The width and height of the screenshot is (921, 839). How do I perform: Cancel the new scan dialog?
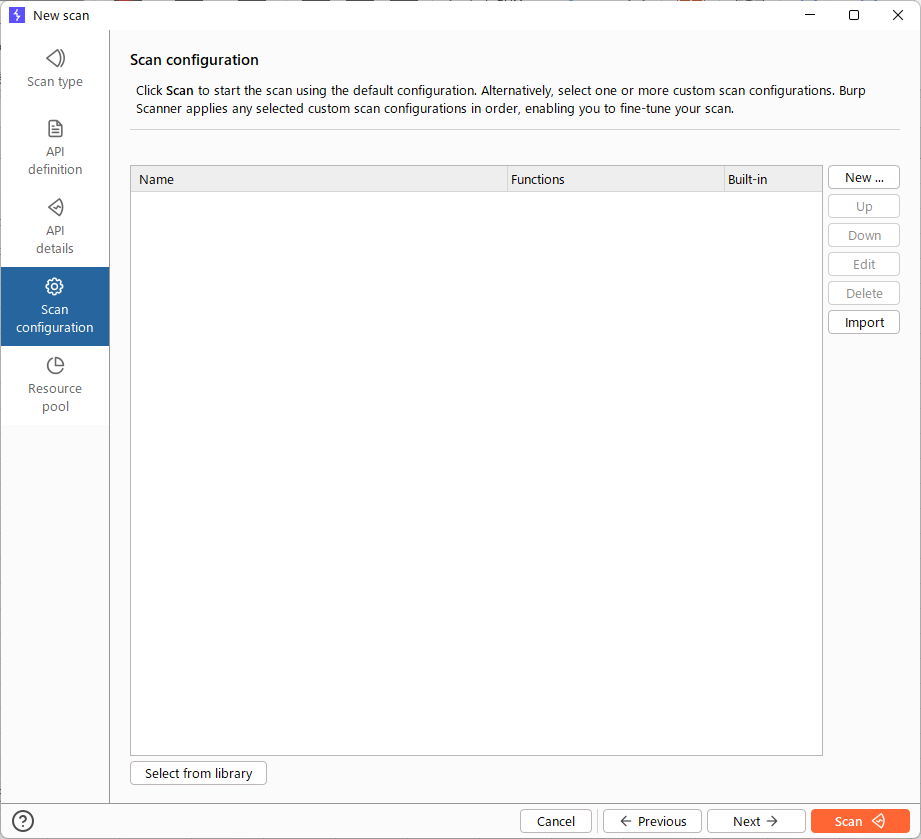click(x=556, y=821)
